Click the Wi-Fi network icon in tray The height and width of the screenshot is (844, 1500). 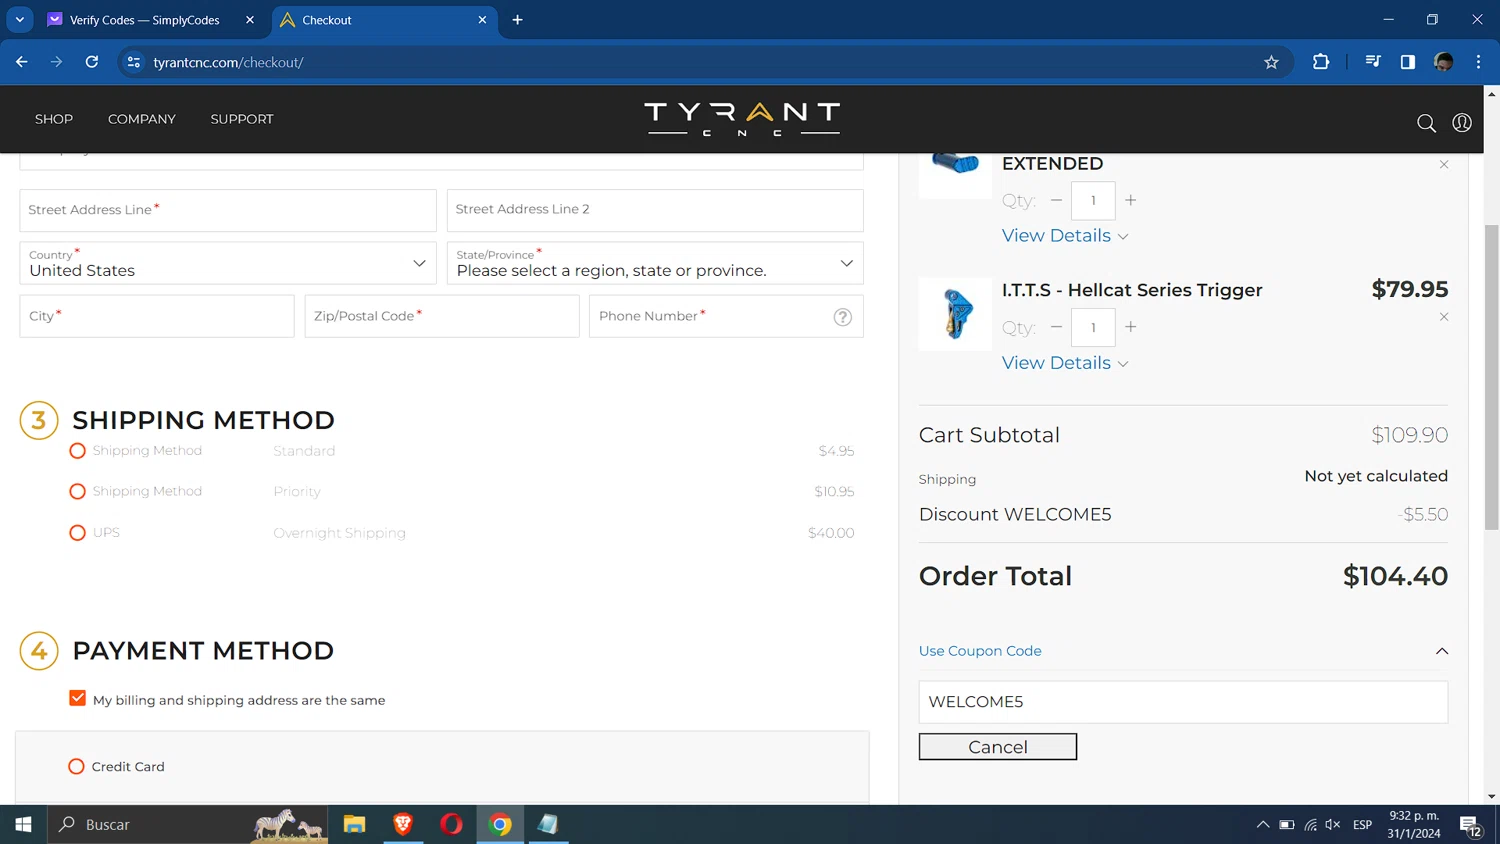[x=1310, y=825]
